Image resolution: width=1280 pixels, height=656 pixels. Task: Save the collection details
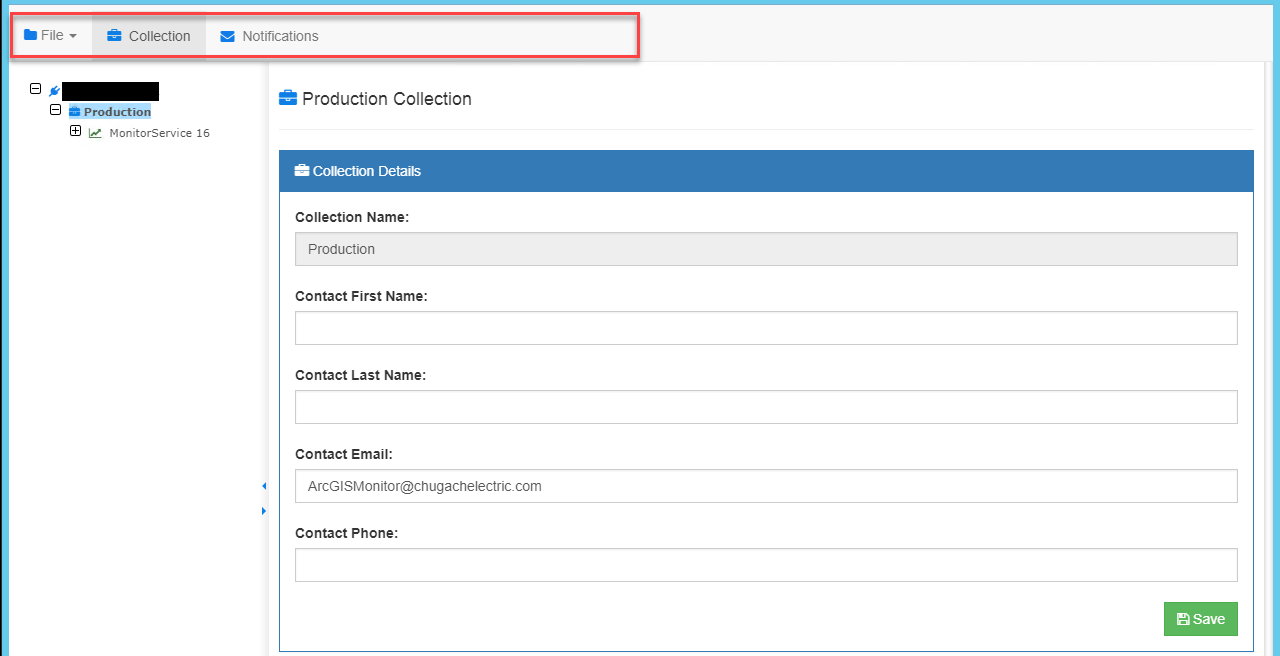pyautogui.click(x=1200, y=619)
